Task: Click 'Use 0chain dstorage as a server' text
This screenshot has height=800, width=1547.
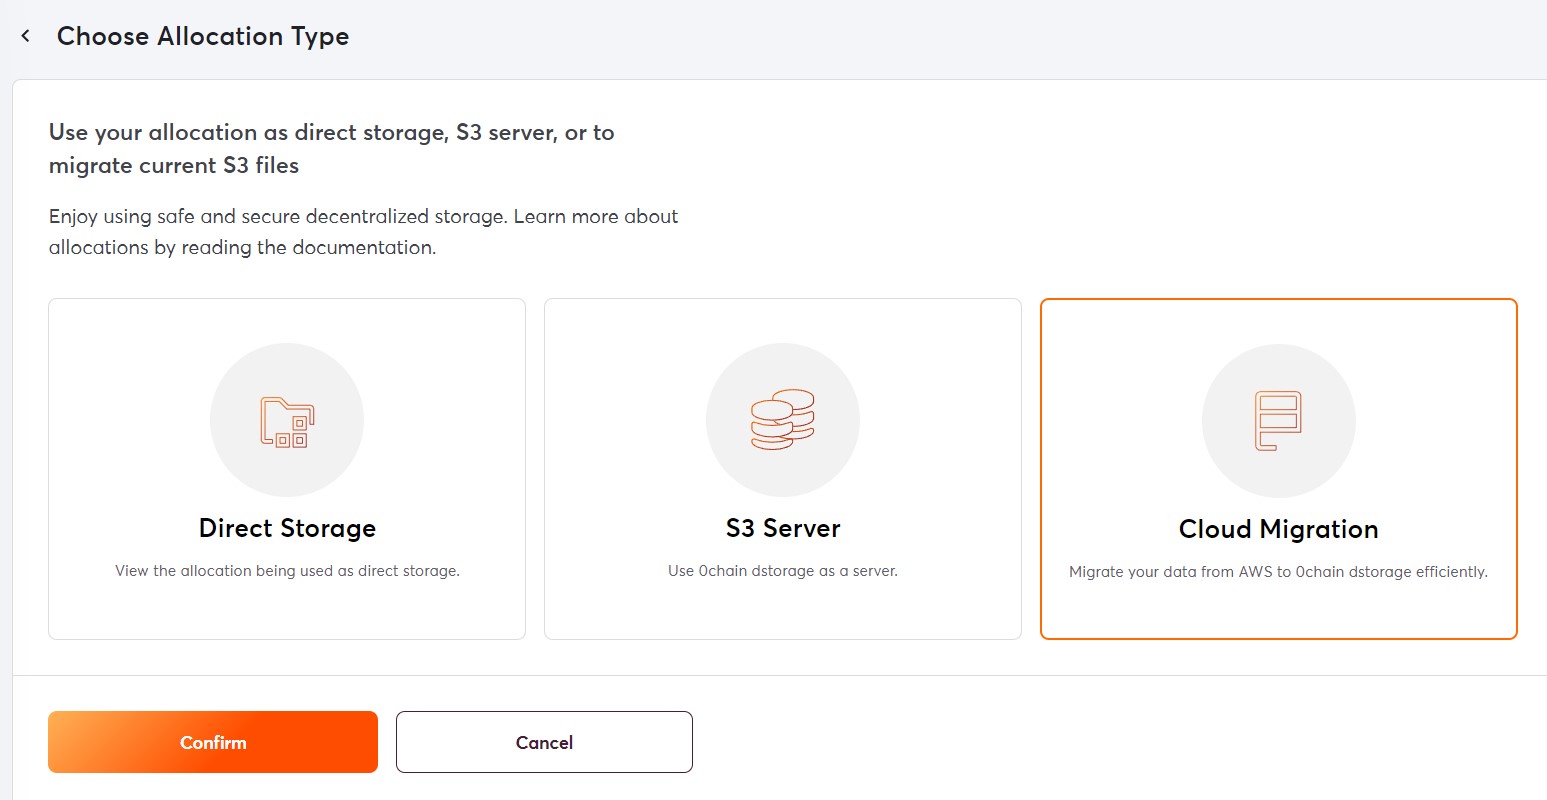Action: (783, 571)
